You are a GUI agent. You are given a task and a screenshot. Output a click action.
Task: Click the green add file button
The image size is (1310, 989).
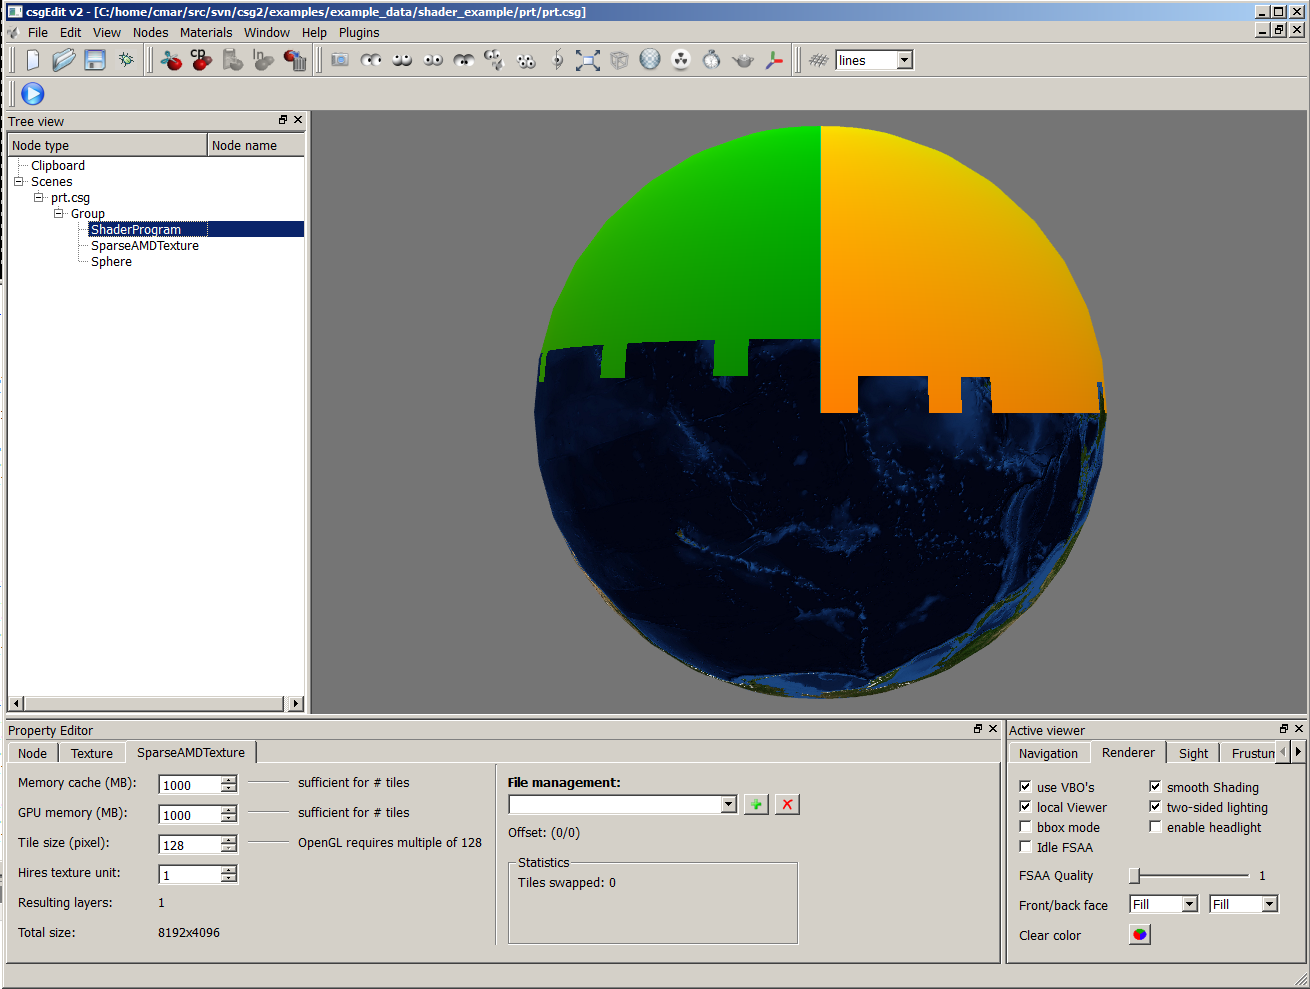pos(756,805)
